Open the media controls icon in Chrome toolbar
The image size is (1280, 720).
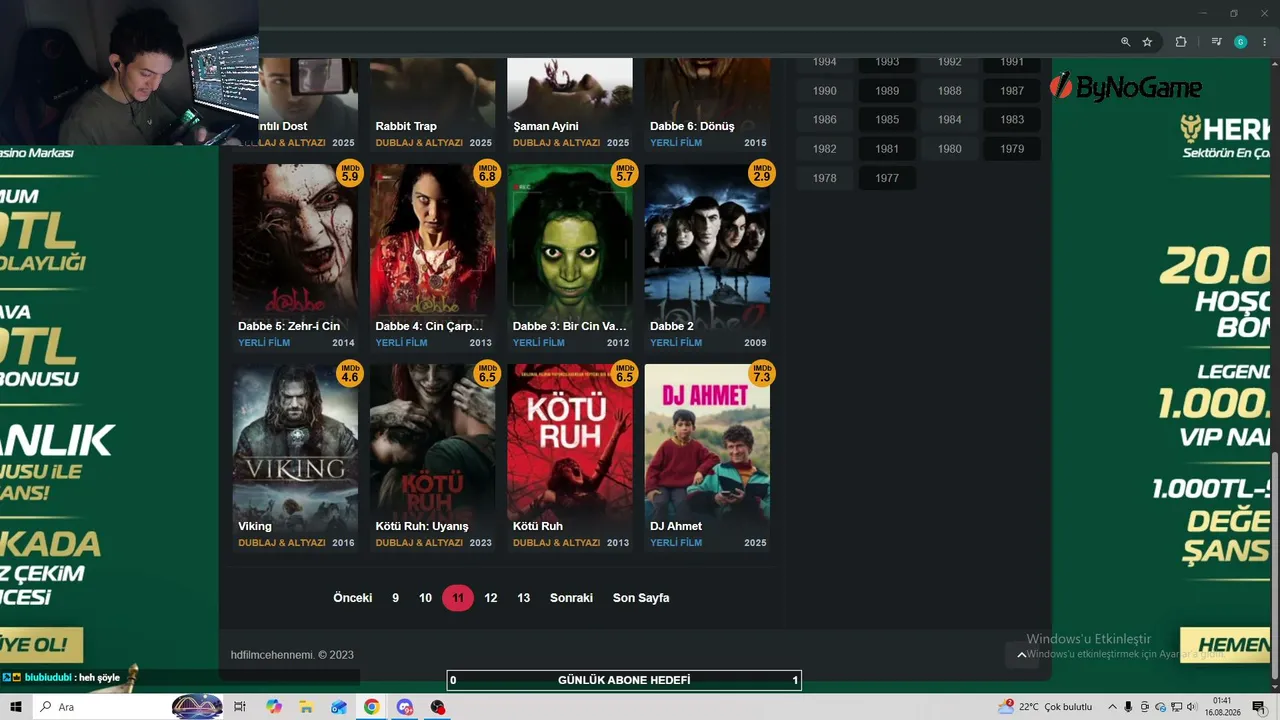(1216, 42)
